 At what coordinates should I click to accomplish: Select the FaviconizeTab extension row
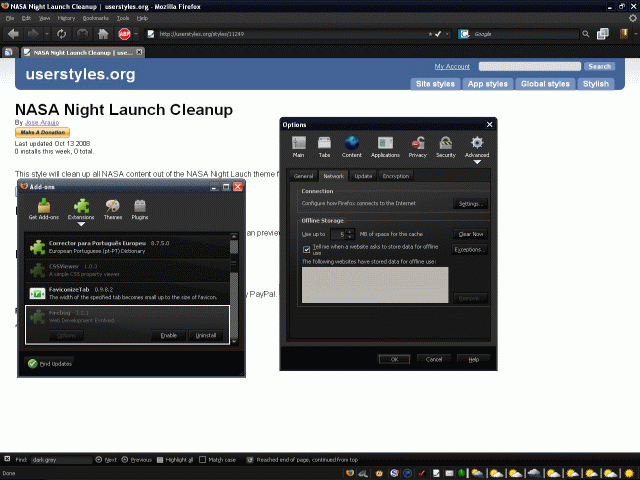[127, 293]
